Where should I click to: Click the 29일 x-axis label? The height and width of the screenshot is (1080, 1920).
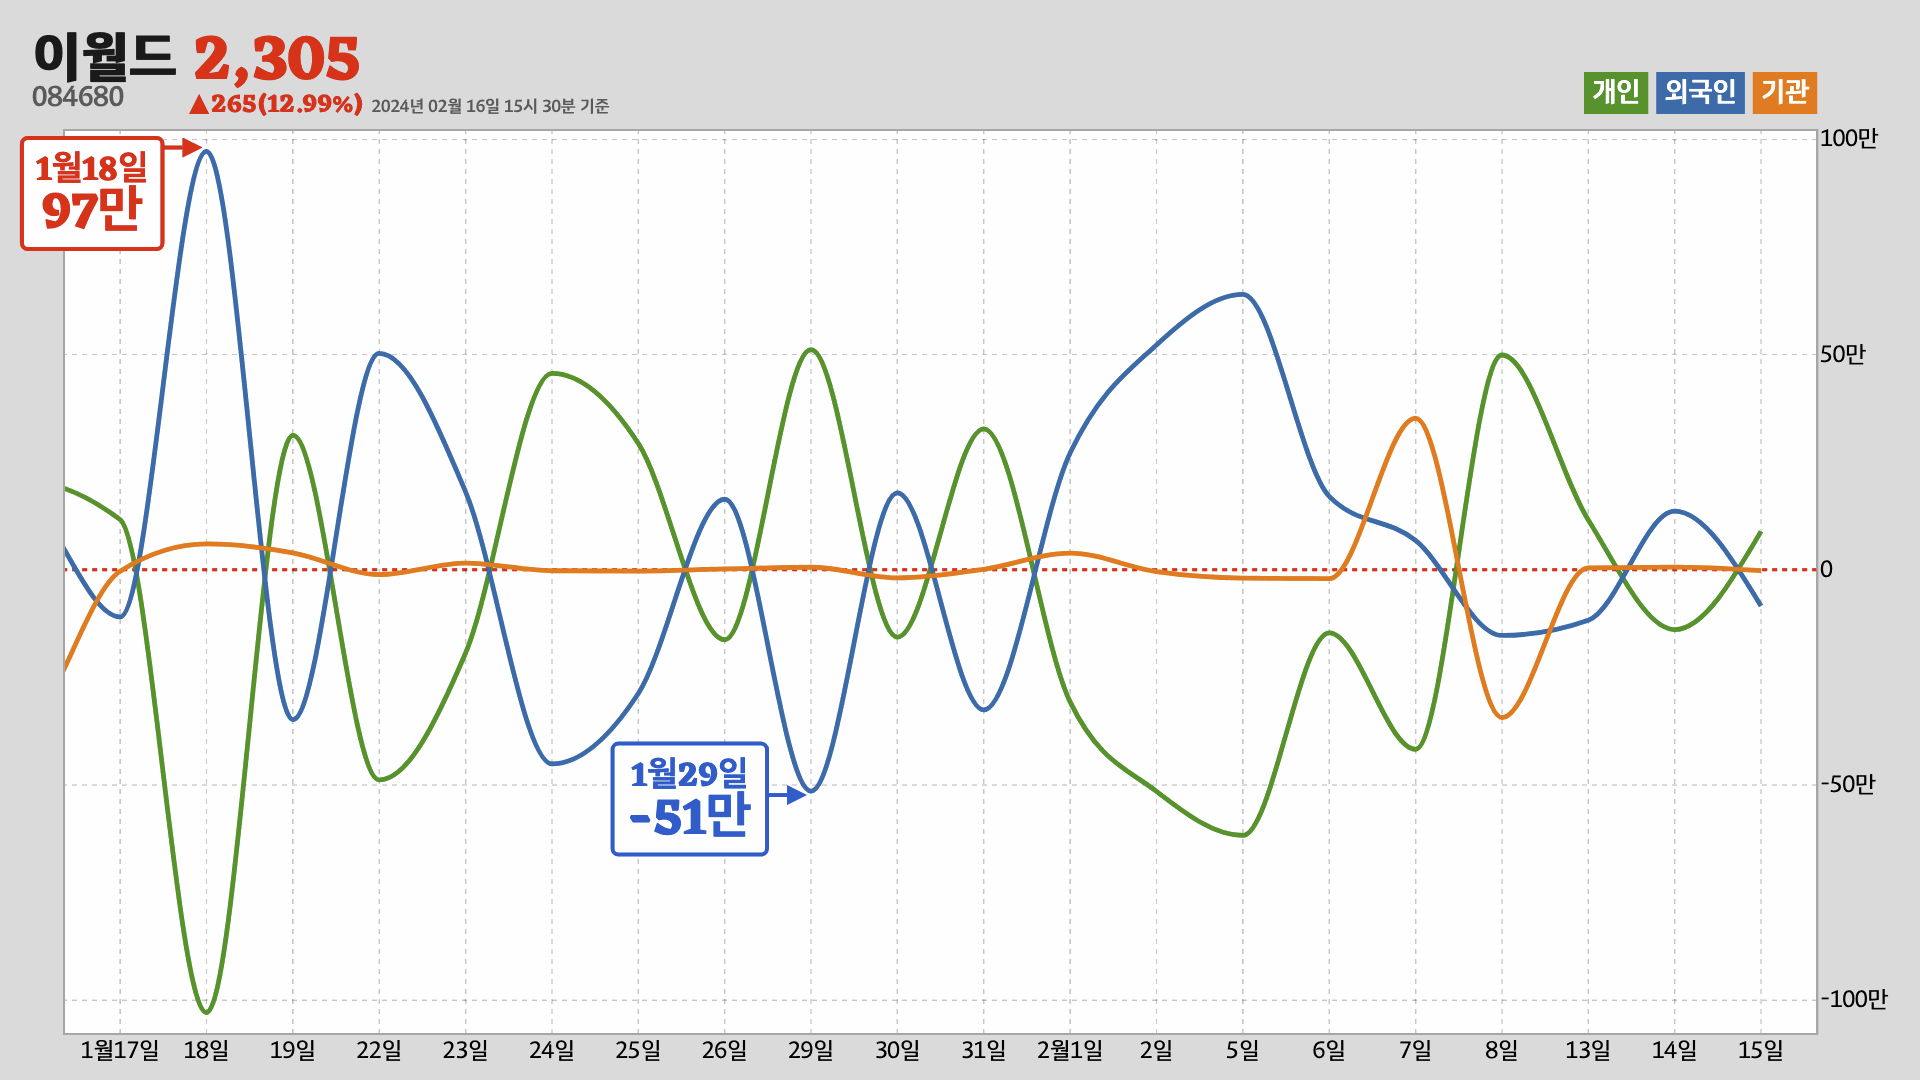(x=811, y=1051)
